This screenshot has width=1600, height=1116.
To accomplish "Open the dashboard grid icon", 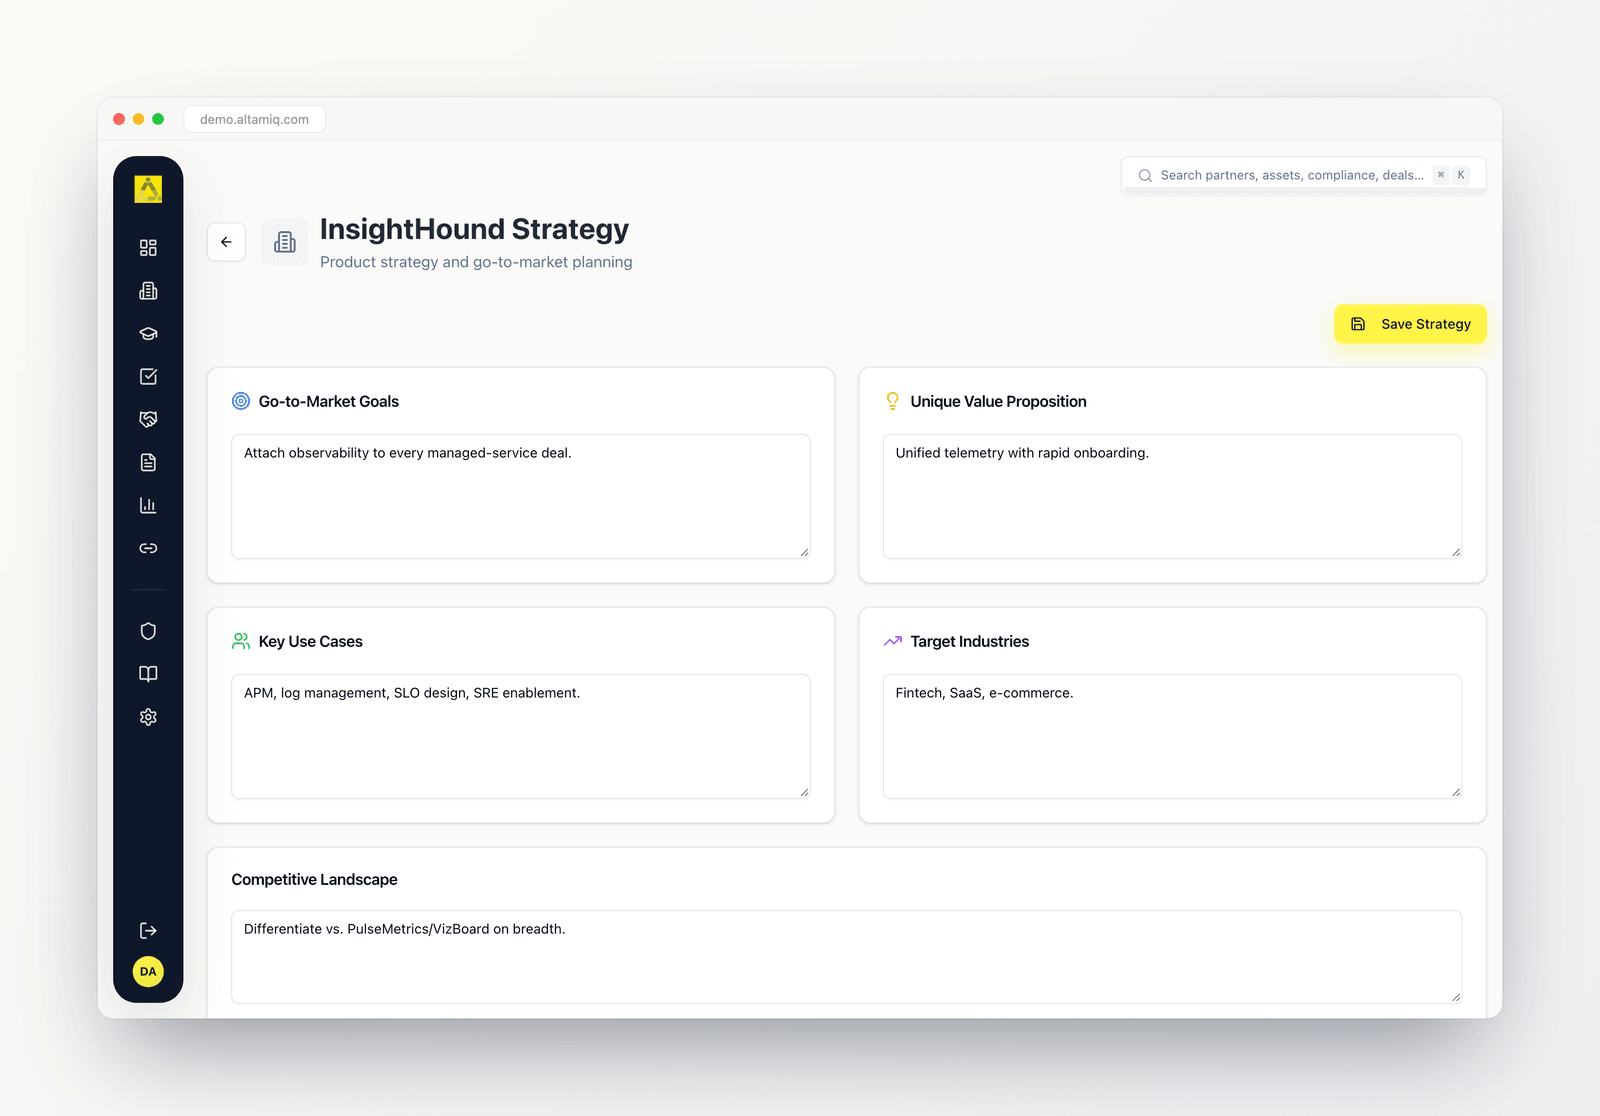I will tap(148, 248).
